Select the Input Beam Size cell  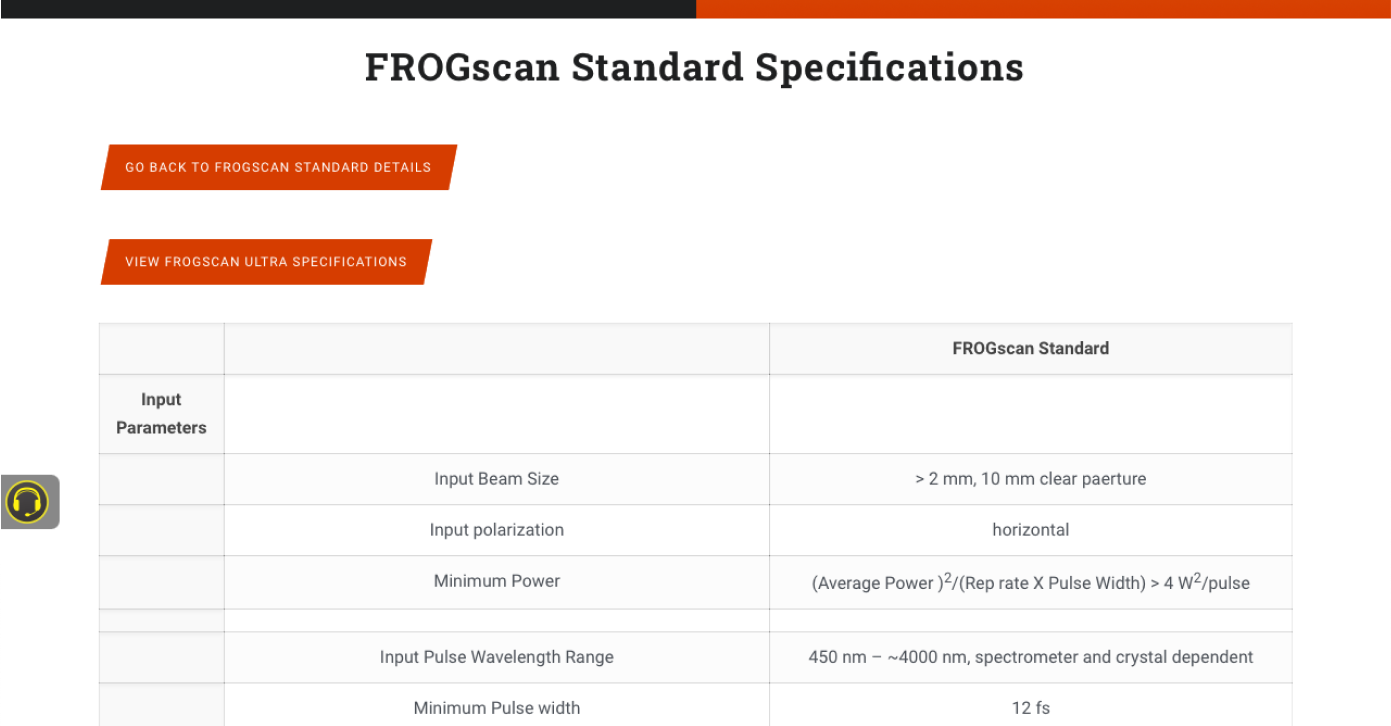[x=496, y=478]
